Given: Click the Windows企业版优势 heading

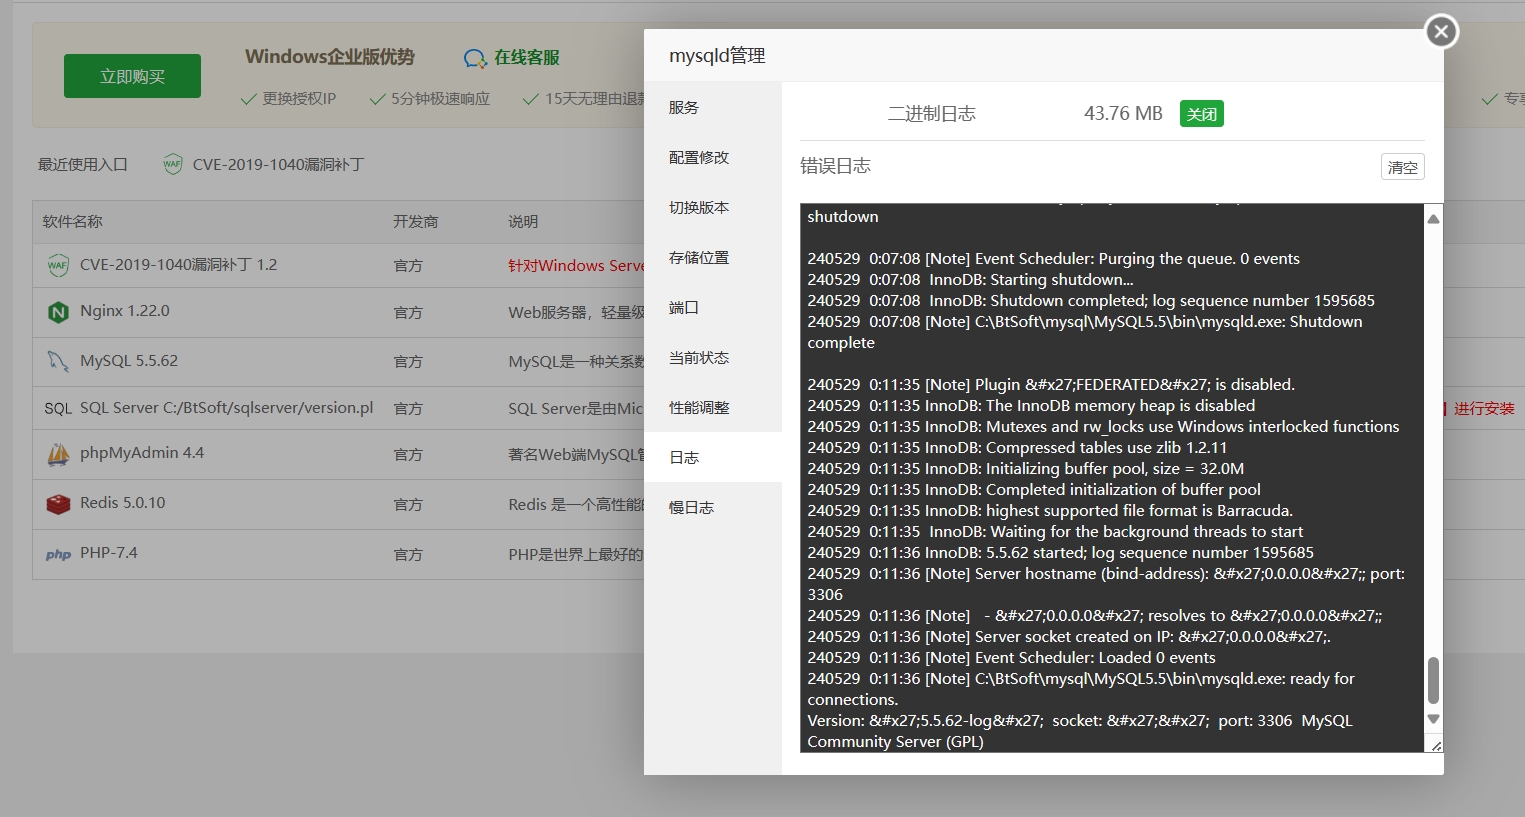Looking at the screenshot, I should [330, 57].
